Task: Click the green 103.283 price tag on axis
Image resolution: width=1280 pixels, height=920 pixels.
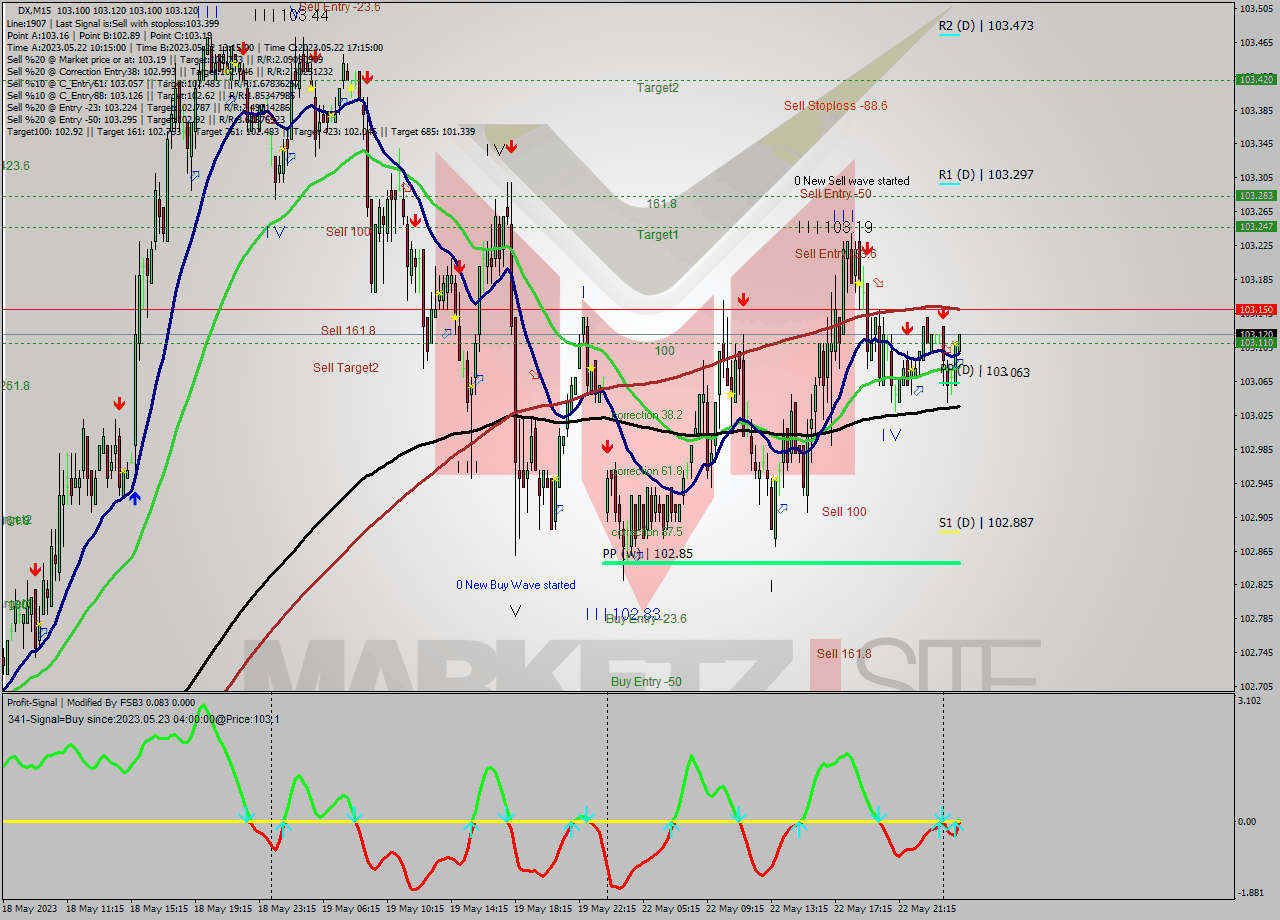Action: click(x=1256, y=196)
